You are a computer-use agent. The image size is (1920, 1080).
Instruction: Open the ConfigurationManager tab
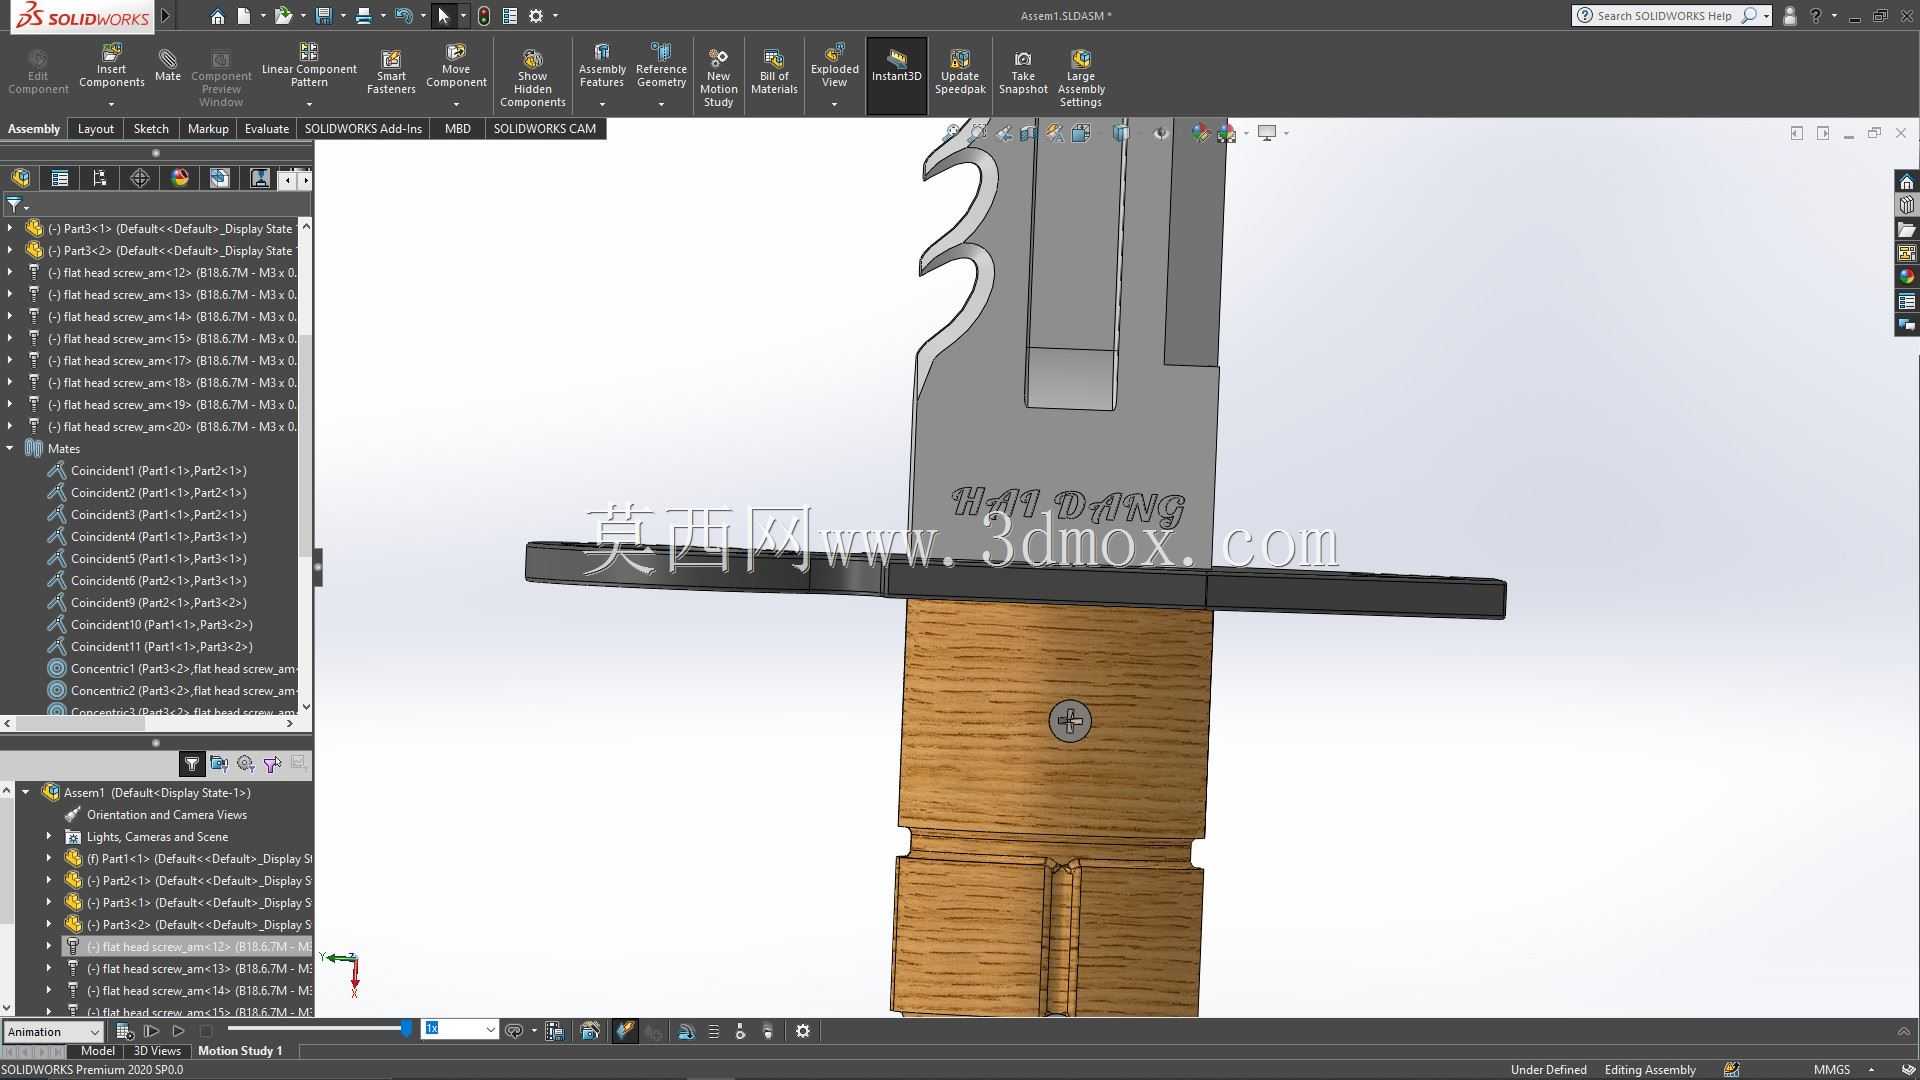(100, 178)
